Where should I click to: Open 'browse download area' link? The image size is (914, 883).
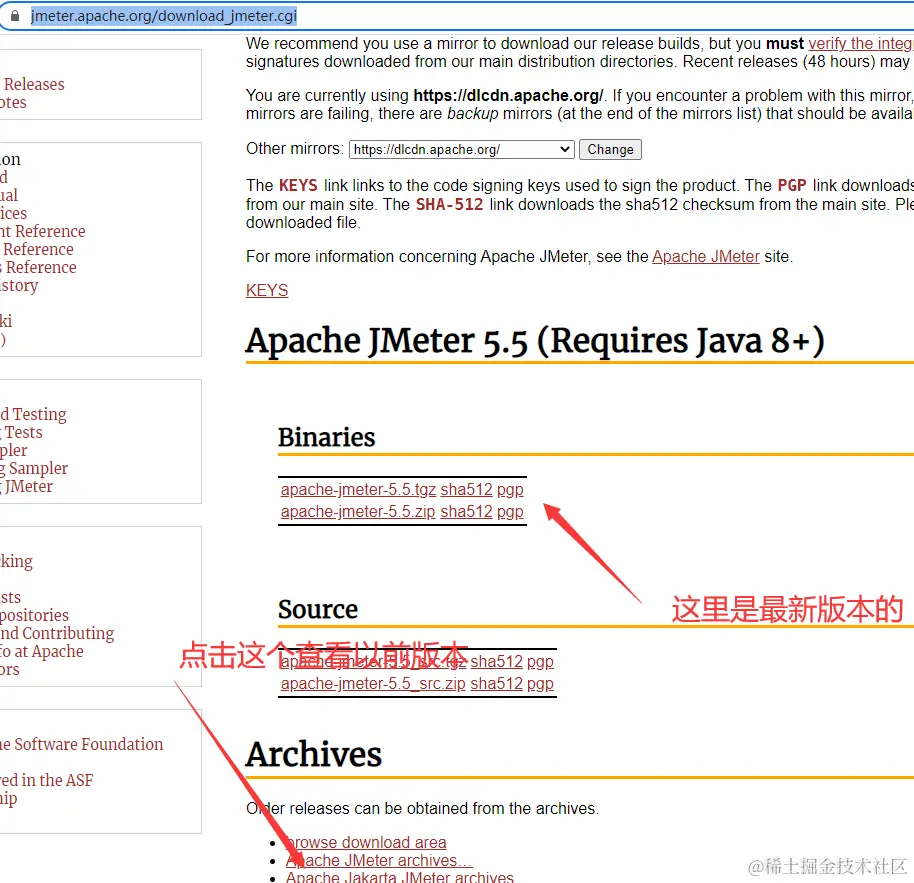point(366,843)
